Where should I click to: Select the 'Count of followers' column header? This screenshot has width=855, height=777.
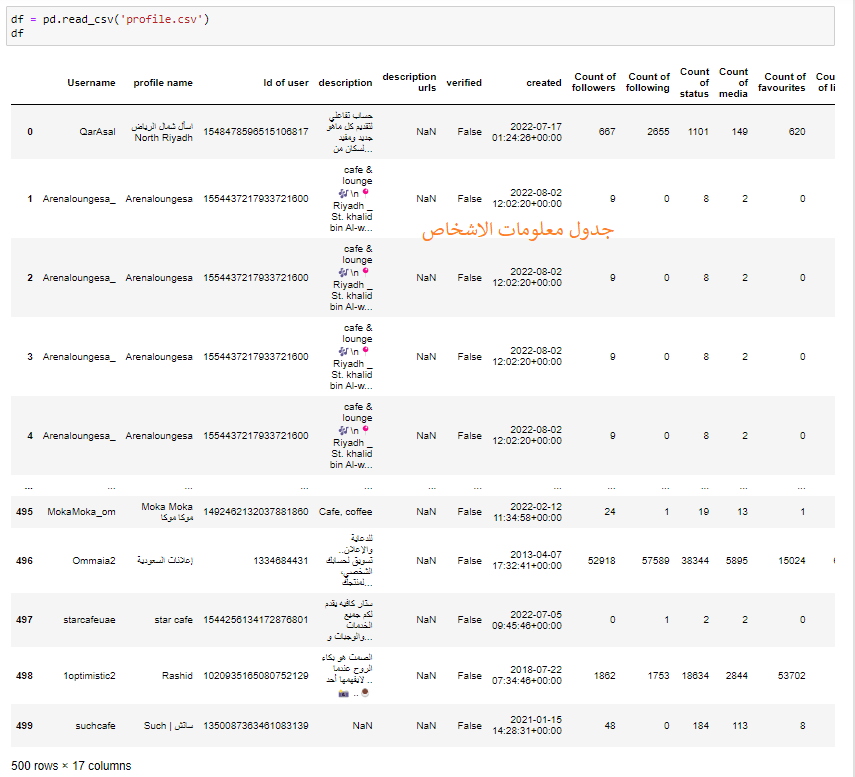[594, 82]
